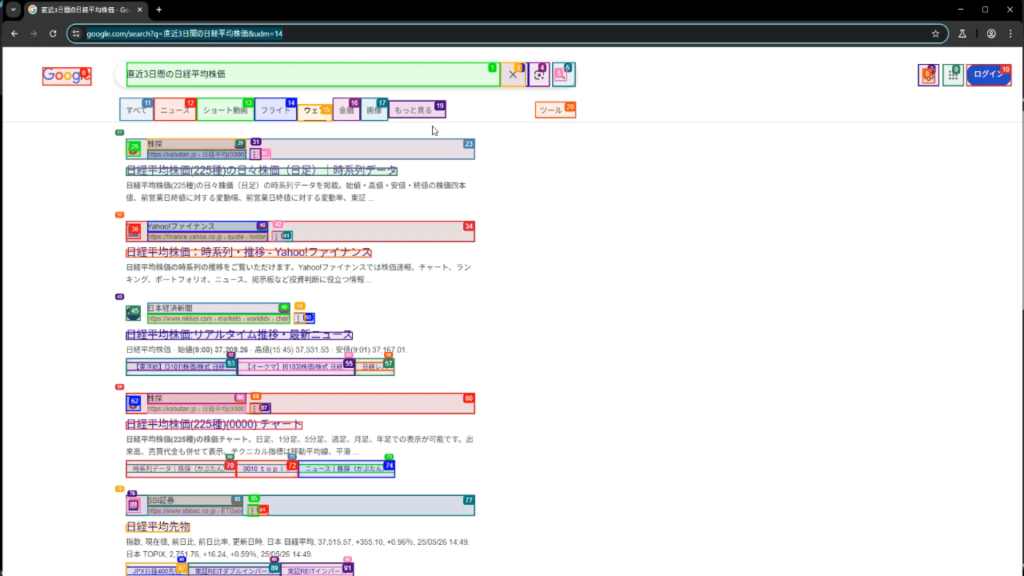Image resolution: width=1024 pixels, height=576 pixels.
Task: Open 日経平均株価(225種)の日々株価 時系列データ result
Action: point(261,170)
